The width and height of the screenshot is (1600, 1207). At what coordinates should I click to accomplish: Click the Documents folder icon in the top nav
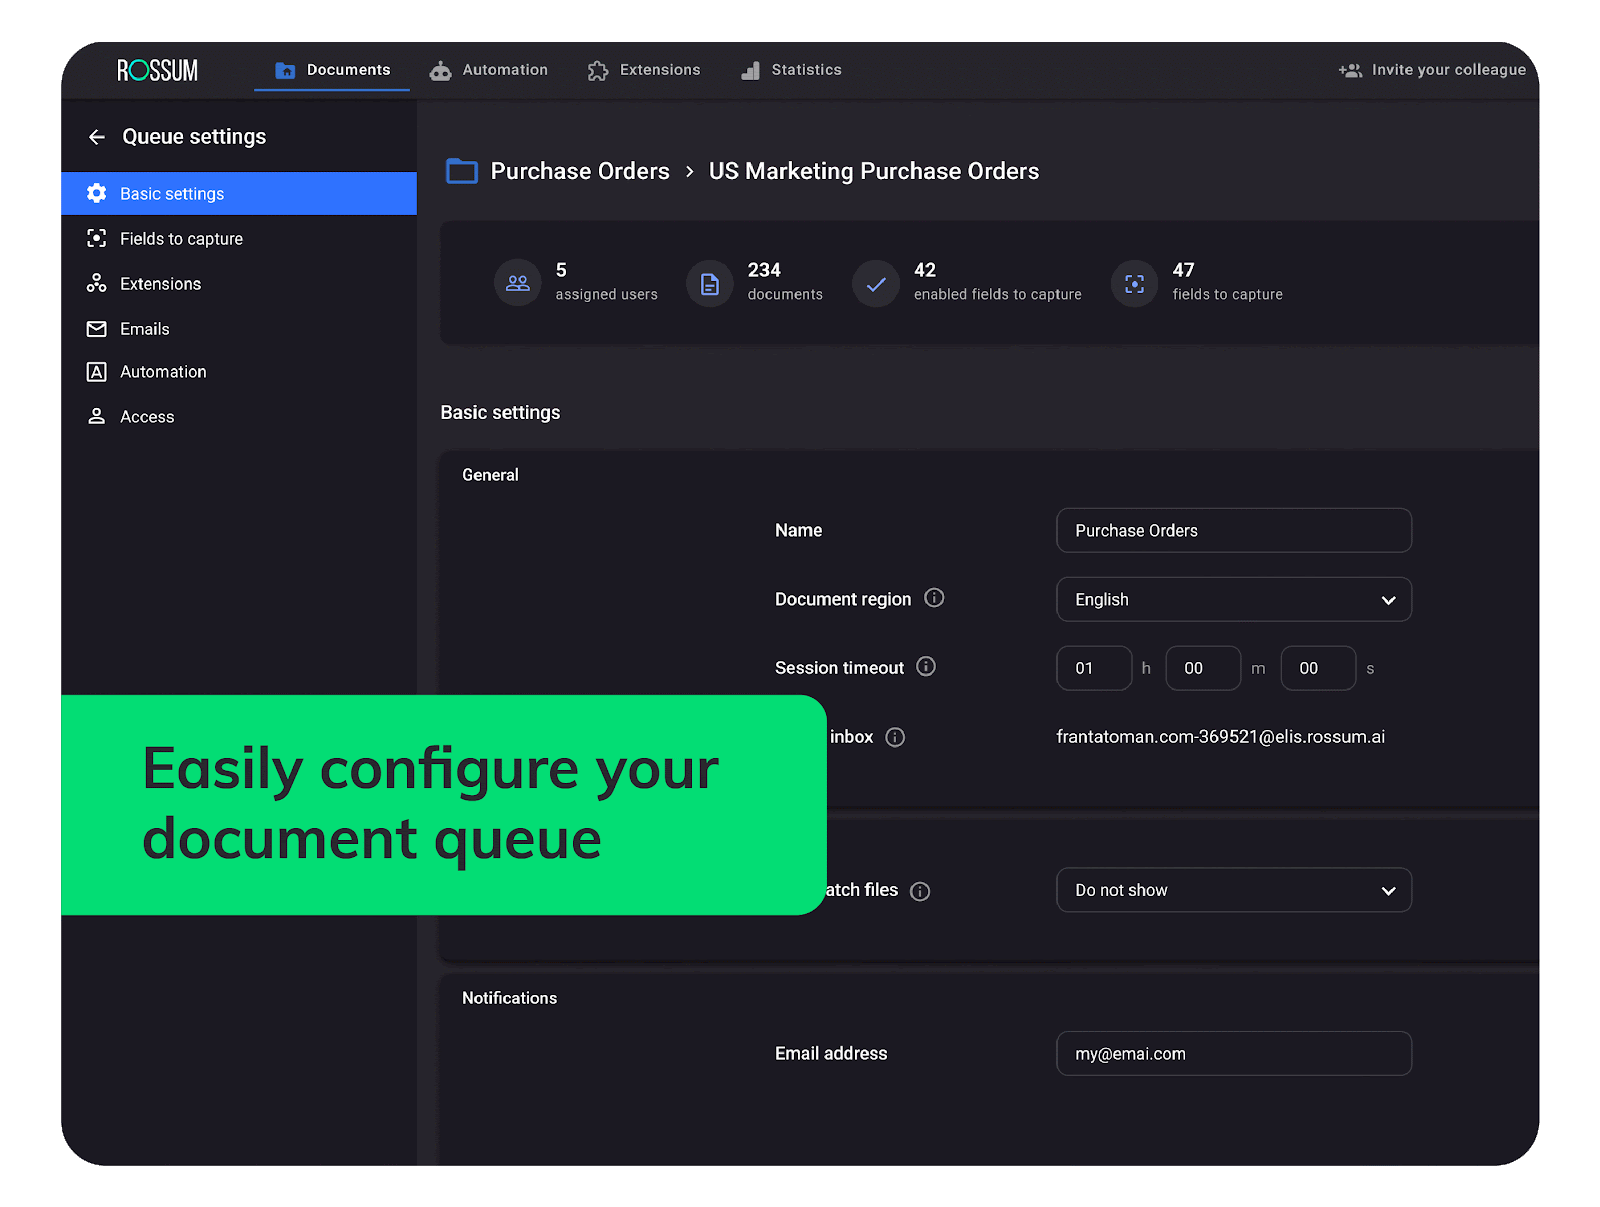[x=285, y=70]
